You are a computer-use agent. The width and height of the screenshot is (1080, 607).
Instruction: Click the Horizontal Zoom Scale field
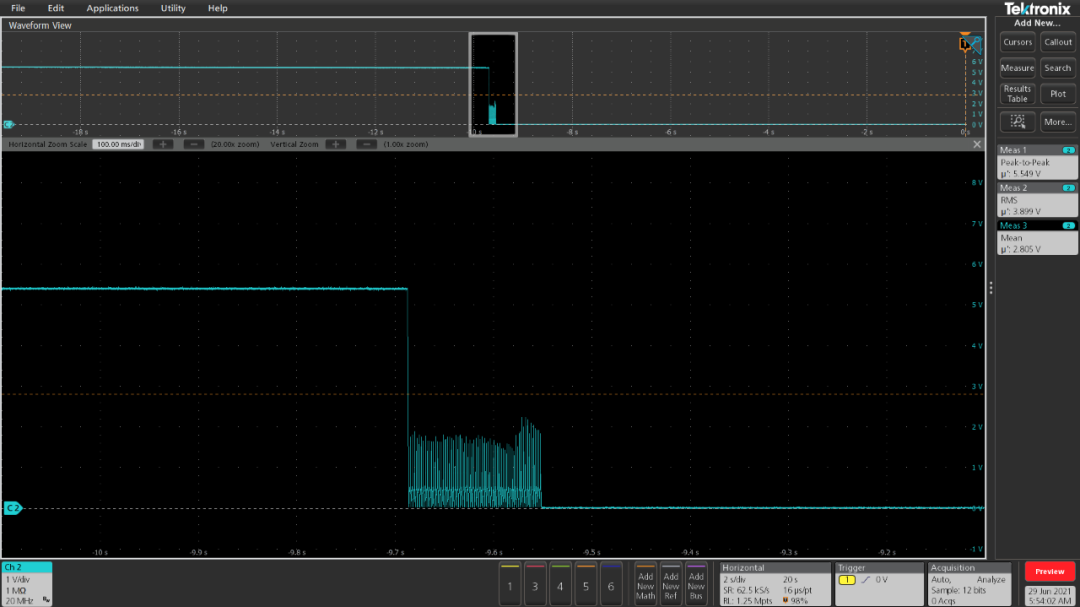pos(119,144)
